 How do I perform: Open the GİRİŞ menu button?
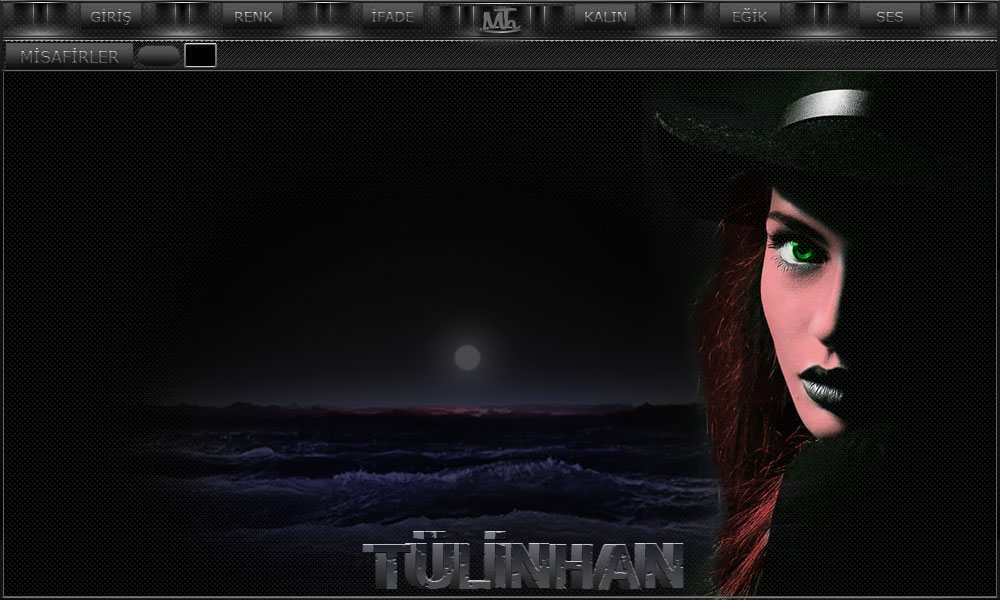(x=110, y=16)
